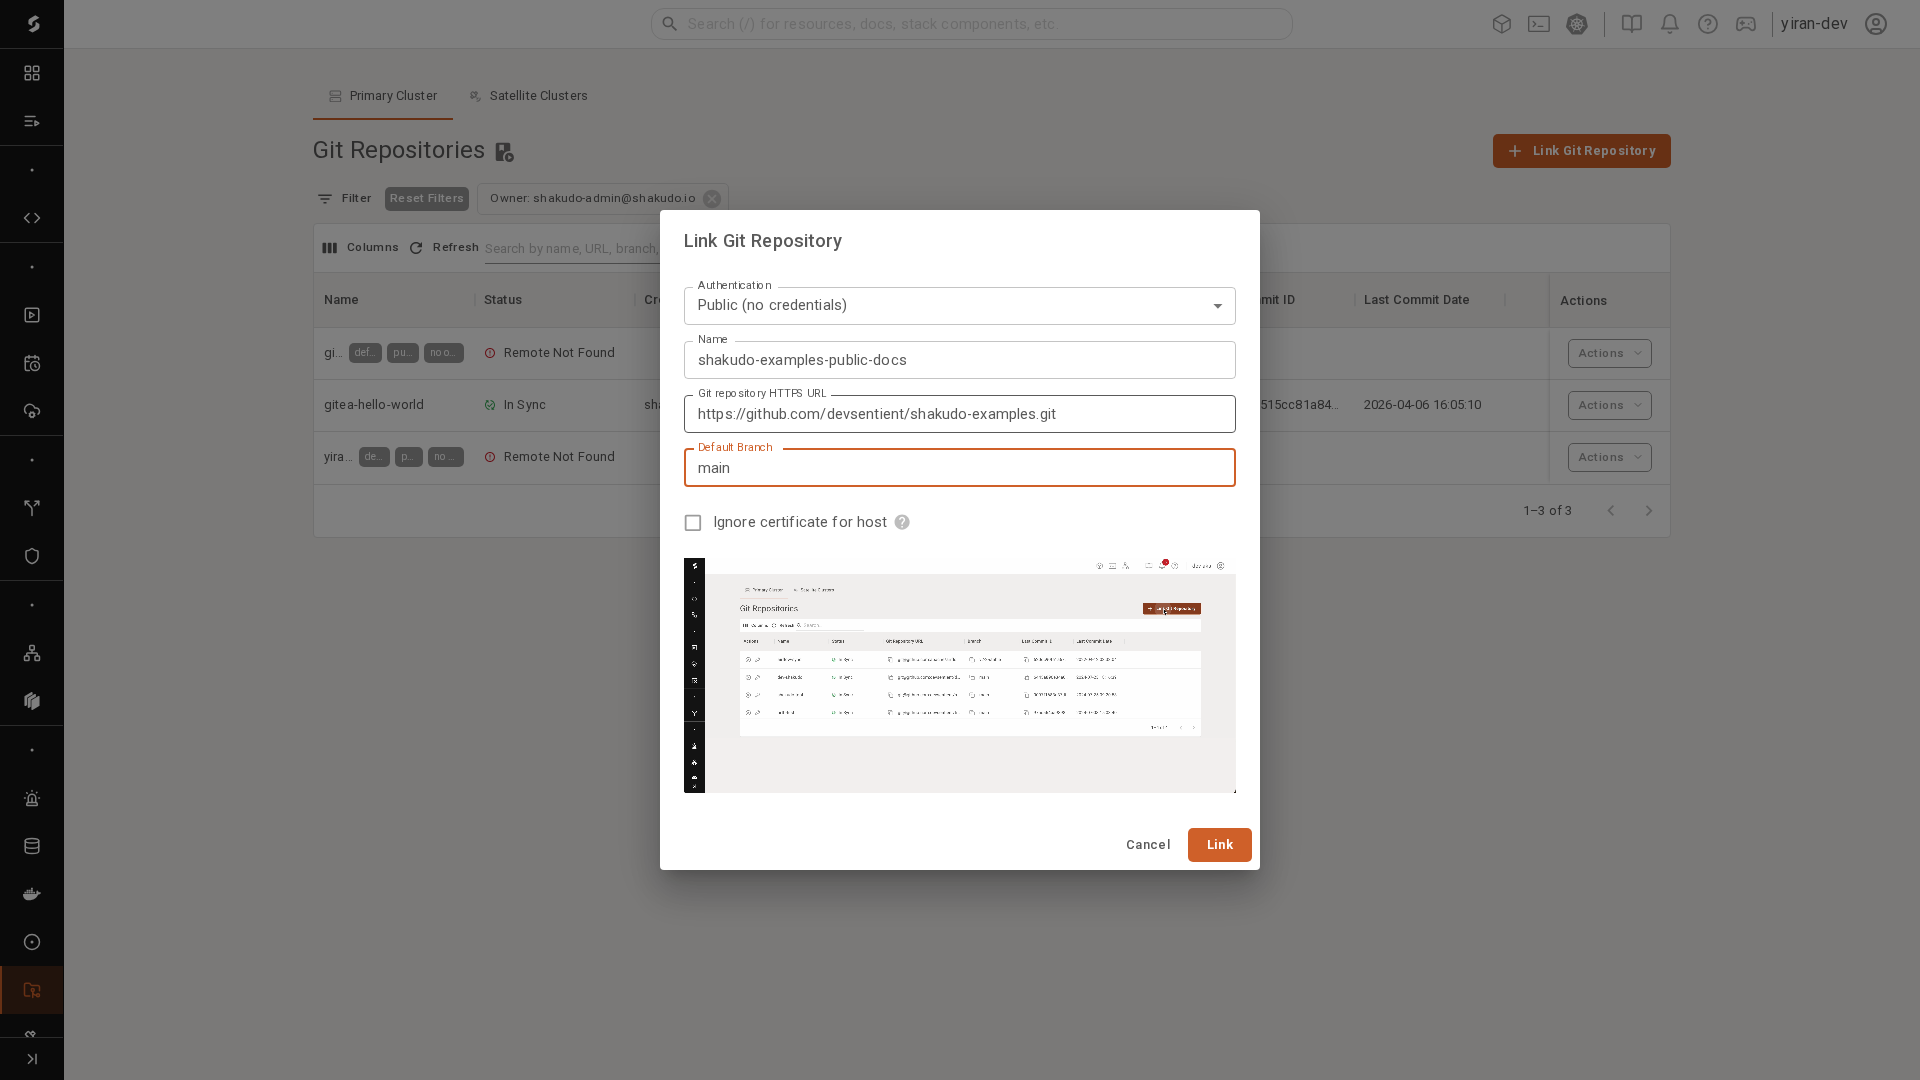
Task: Click the notifications bell icon
Action: point(1670,24)
